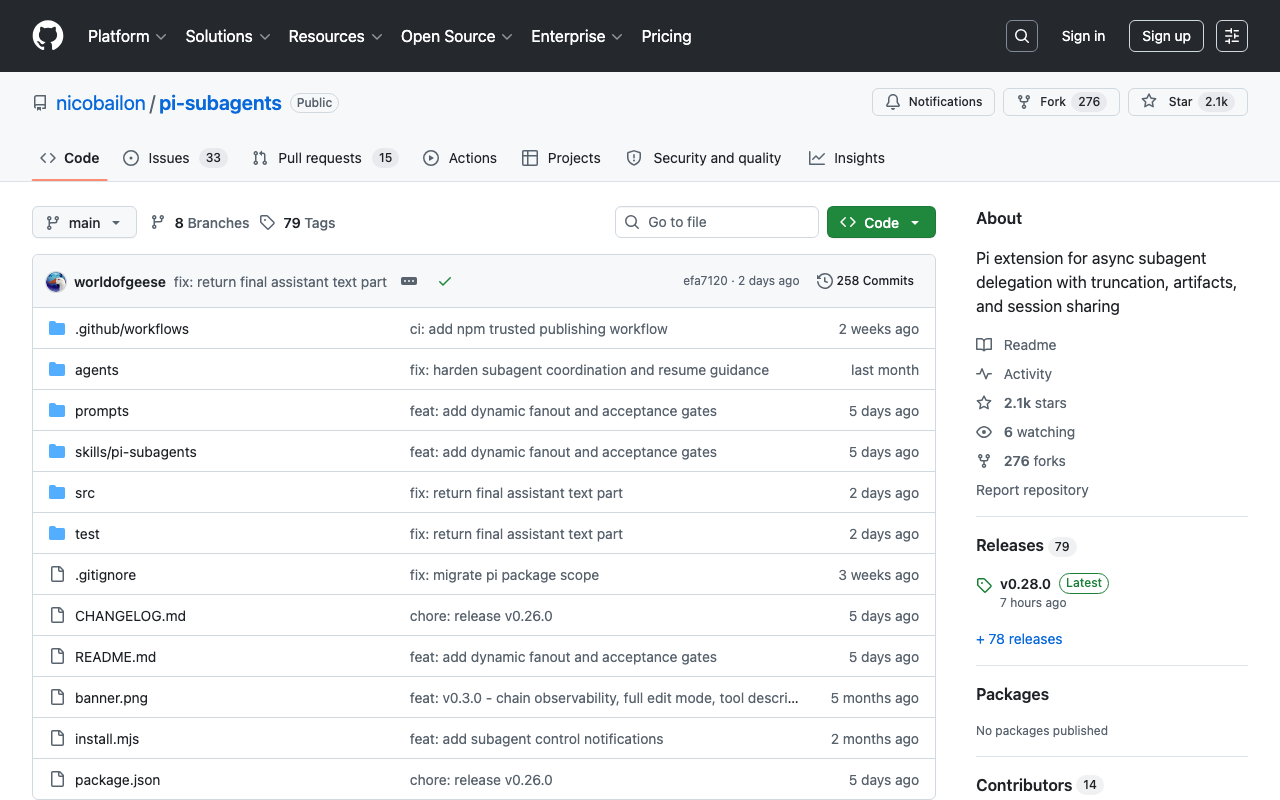Screen dimensions: 1280x800
Task: Open banner.png file
Action: 111,698
